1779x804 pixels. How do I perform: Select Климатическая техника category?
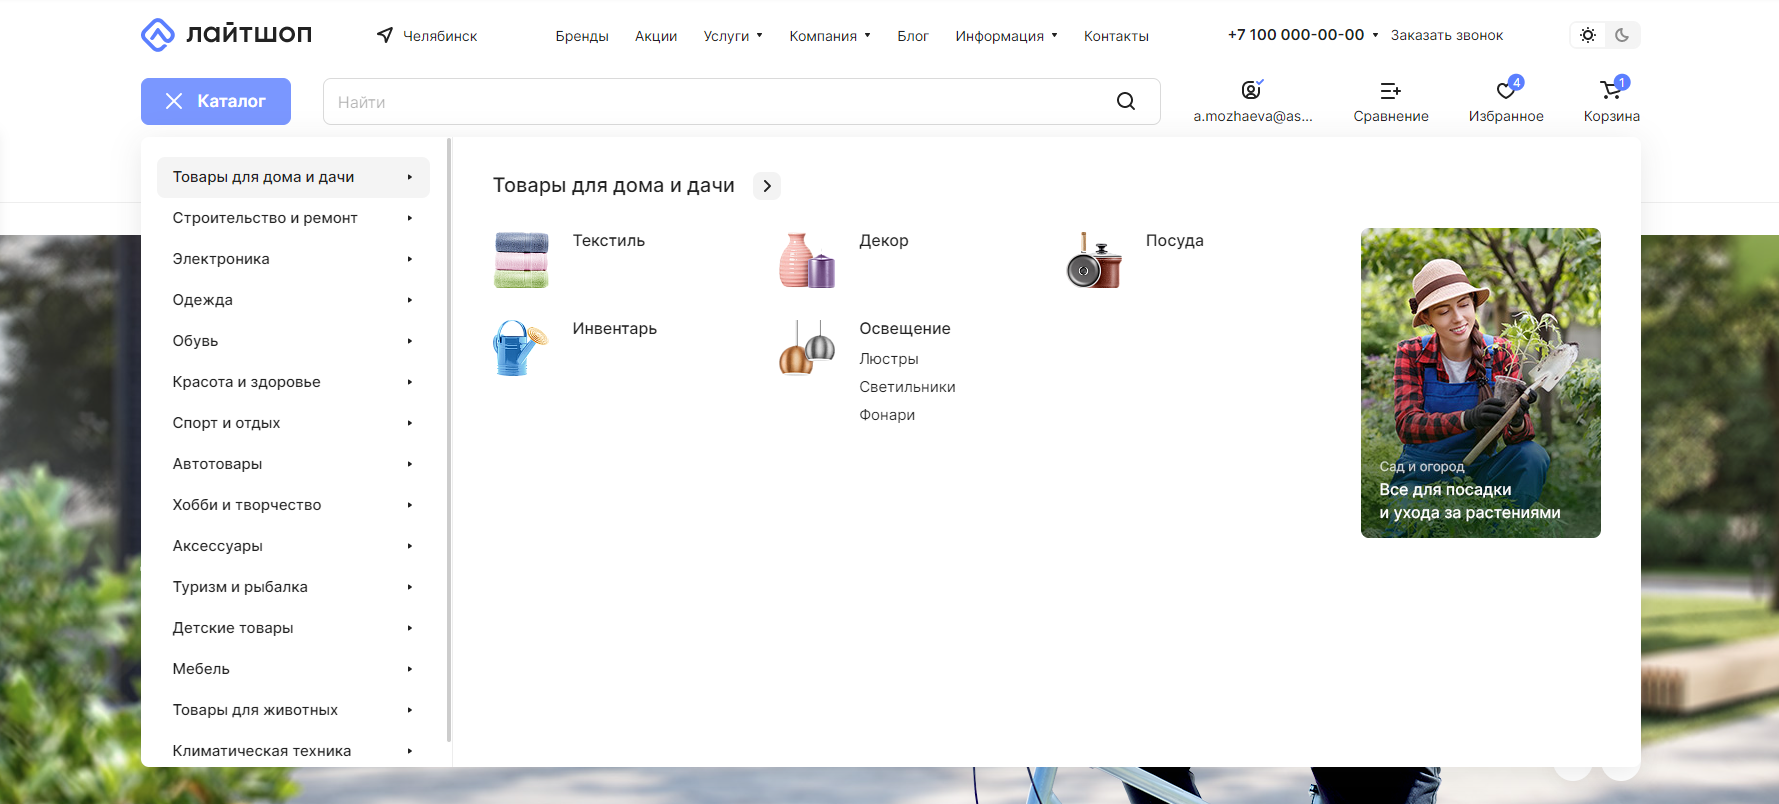pos(293,751)
